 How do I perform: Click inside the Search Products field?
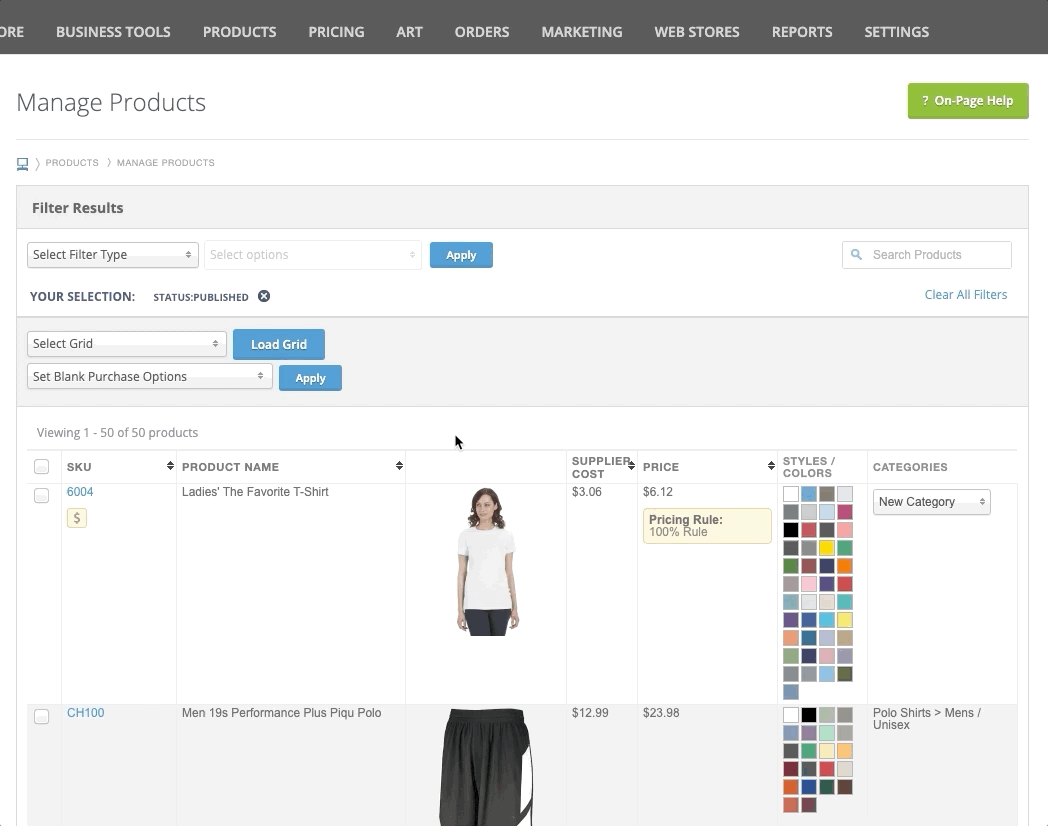pos(930,254)
